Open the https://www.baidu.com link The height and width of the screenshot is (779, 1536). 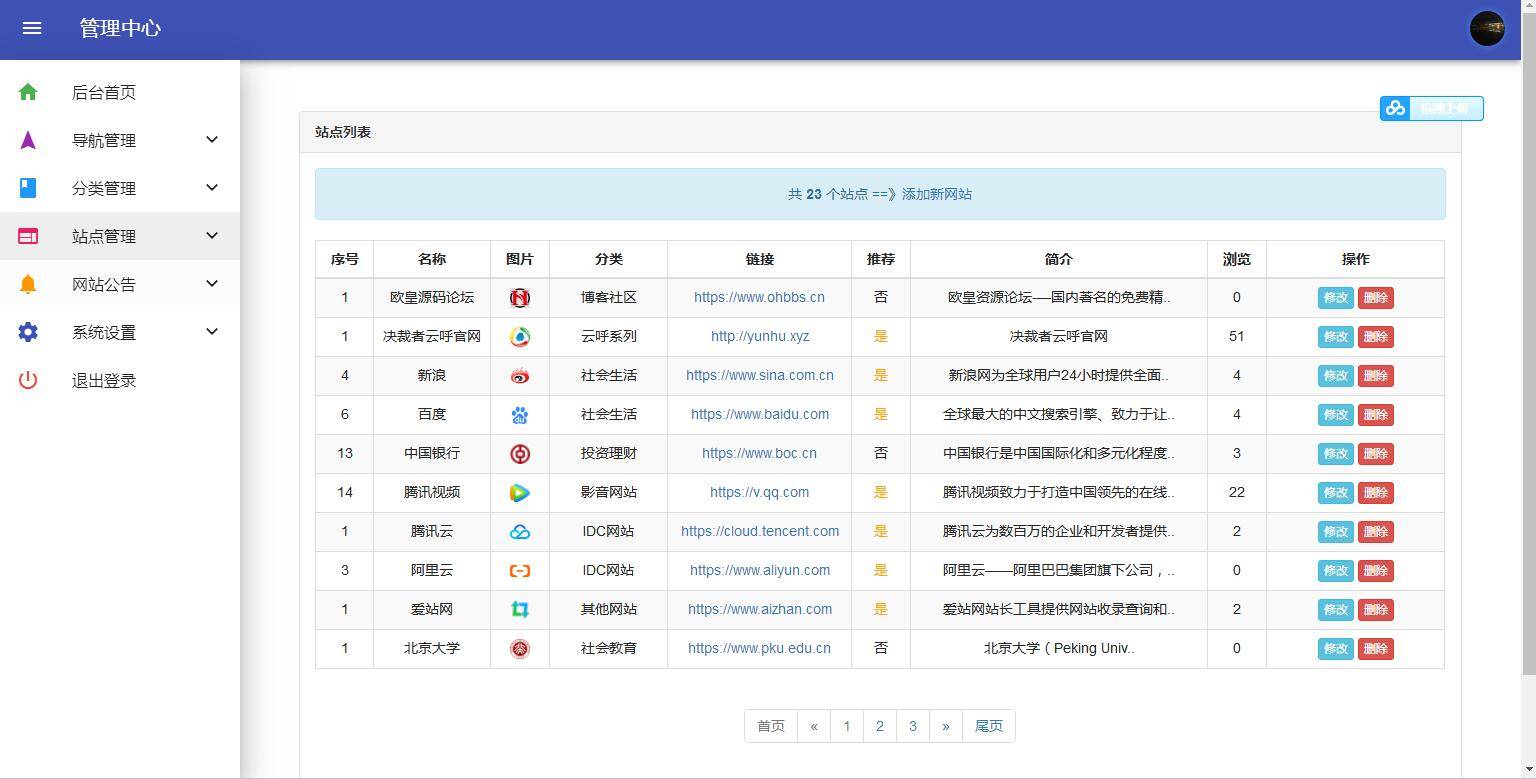760,414
